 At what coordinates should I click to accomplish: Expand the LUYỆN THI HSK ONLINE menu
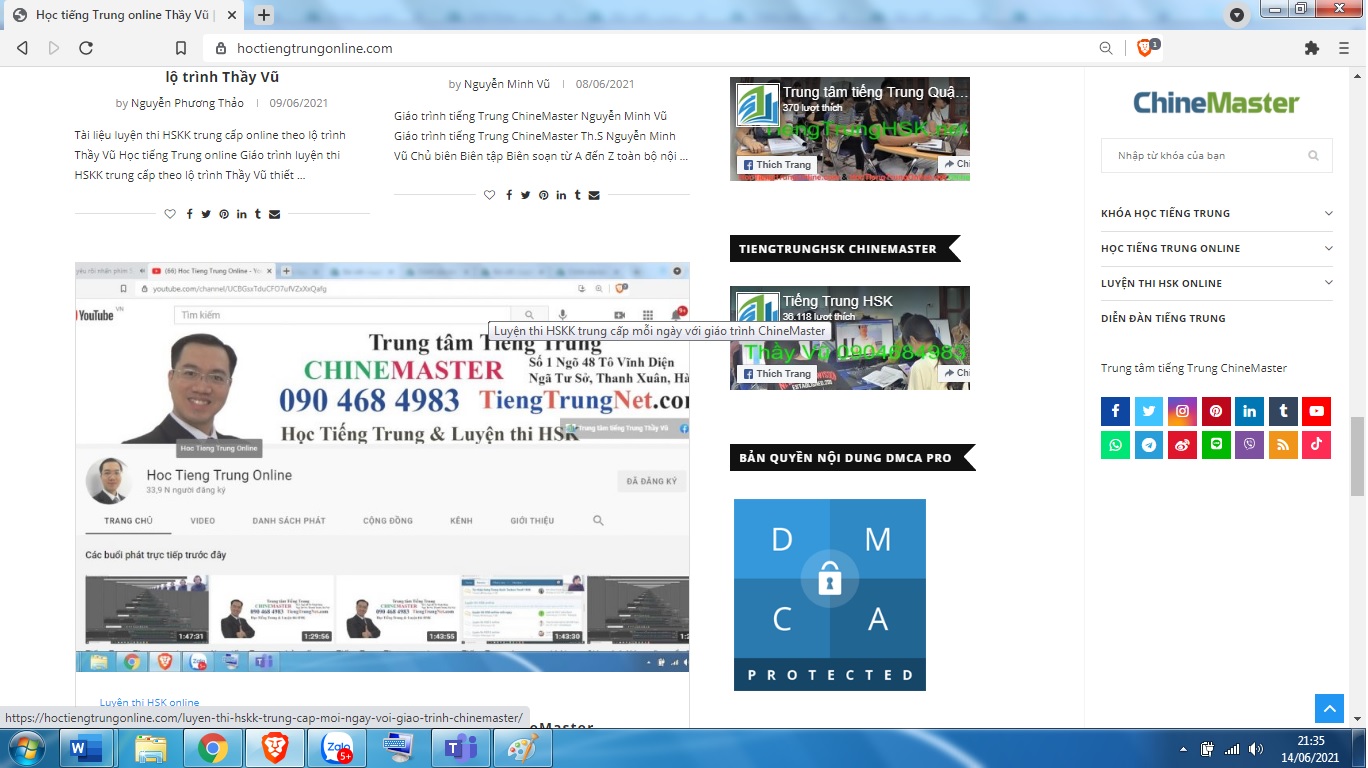click(1328, 283)
